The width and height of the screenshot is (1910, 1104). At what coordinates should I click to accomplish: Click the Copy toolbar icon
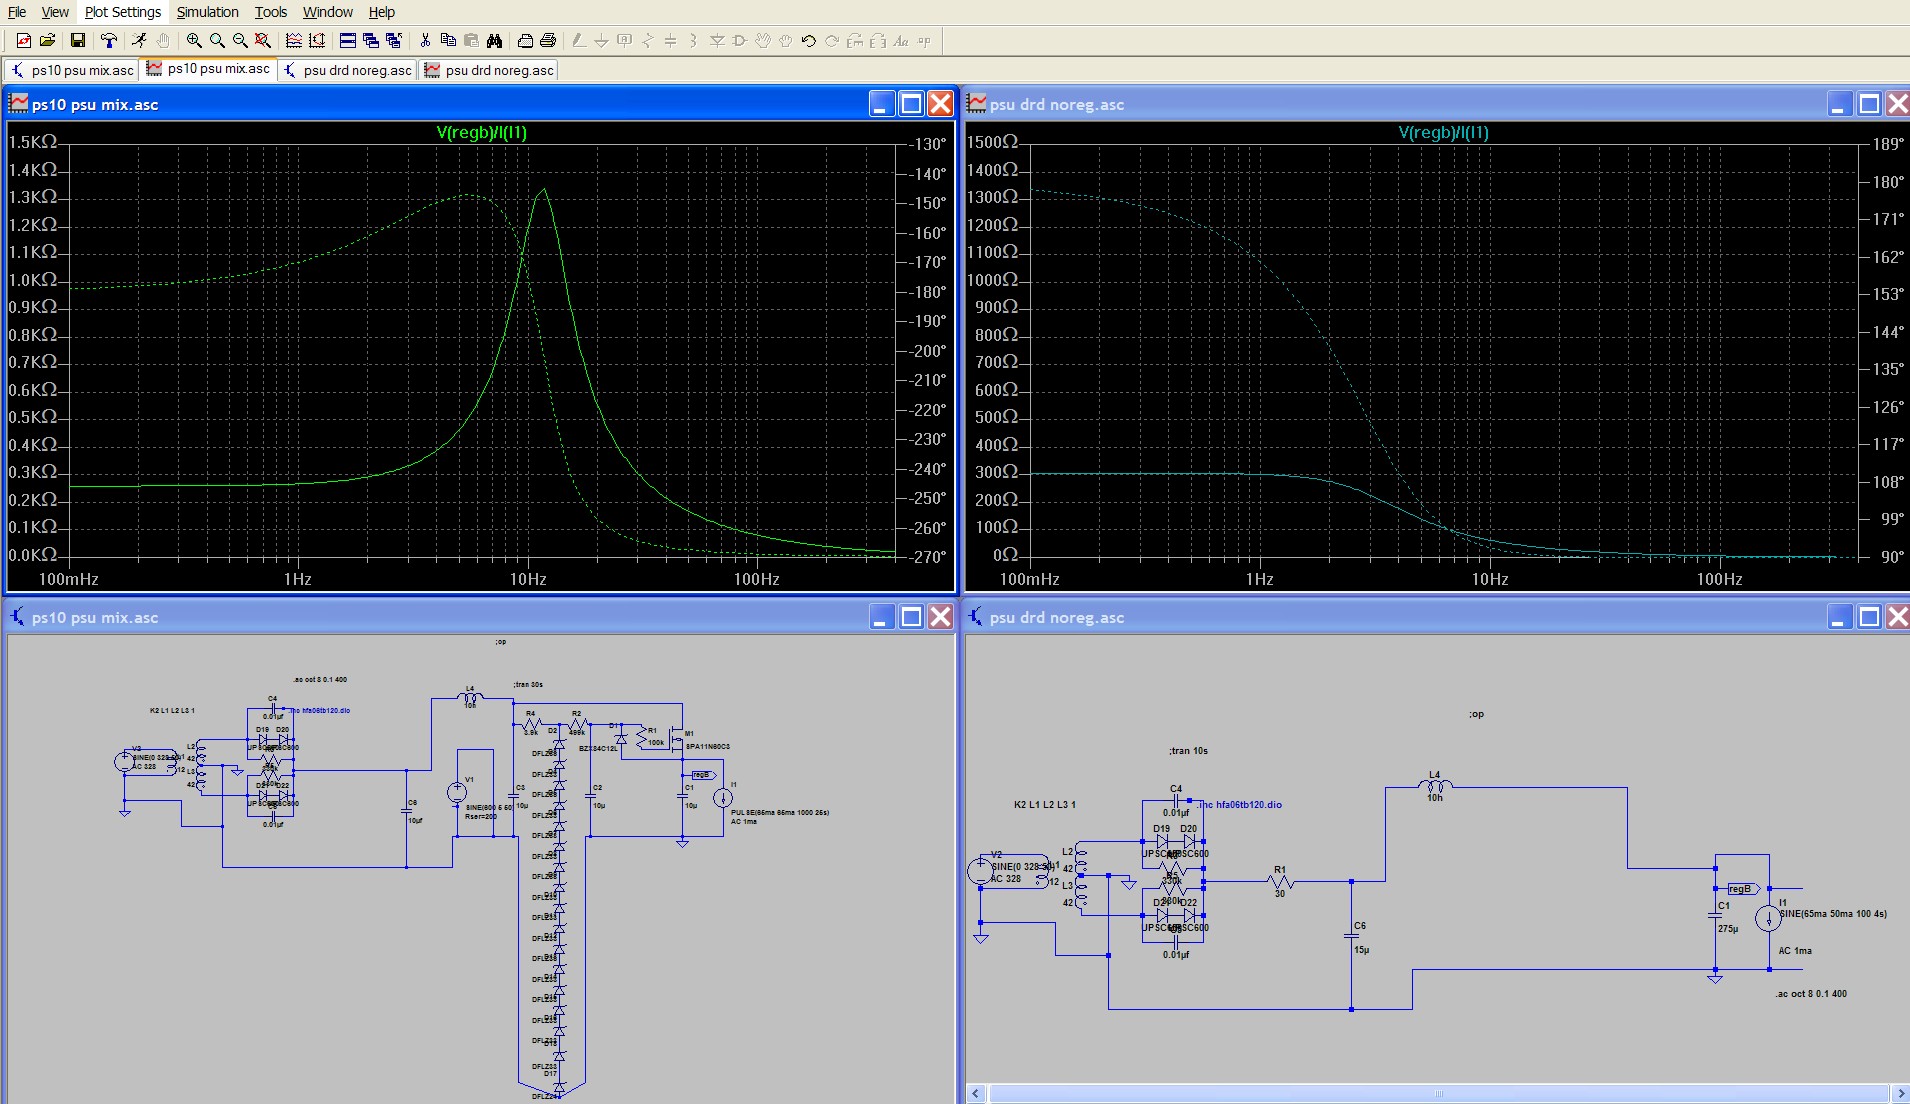448,41
